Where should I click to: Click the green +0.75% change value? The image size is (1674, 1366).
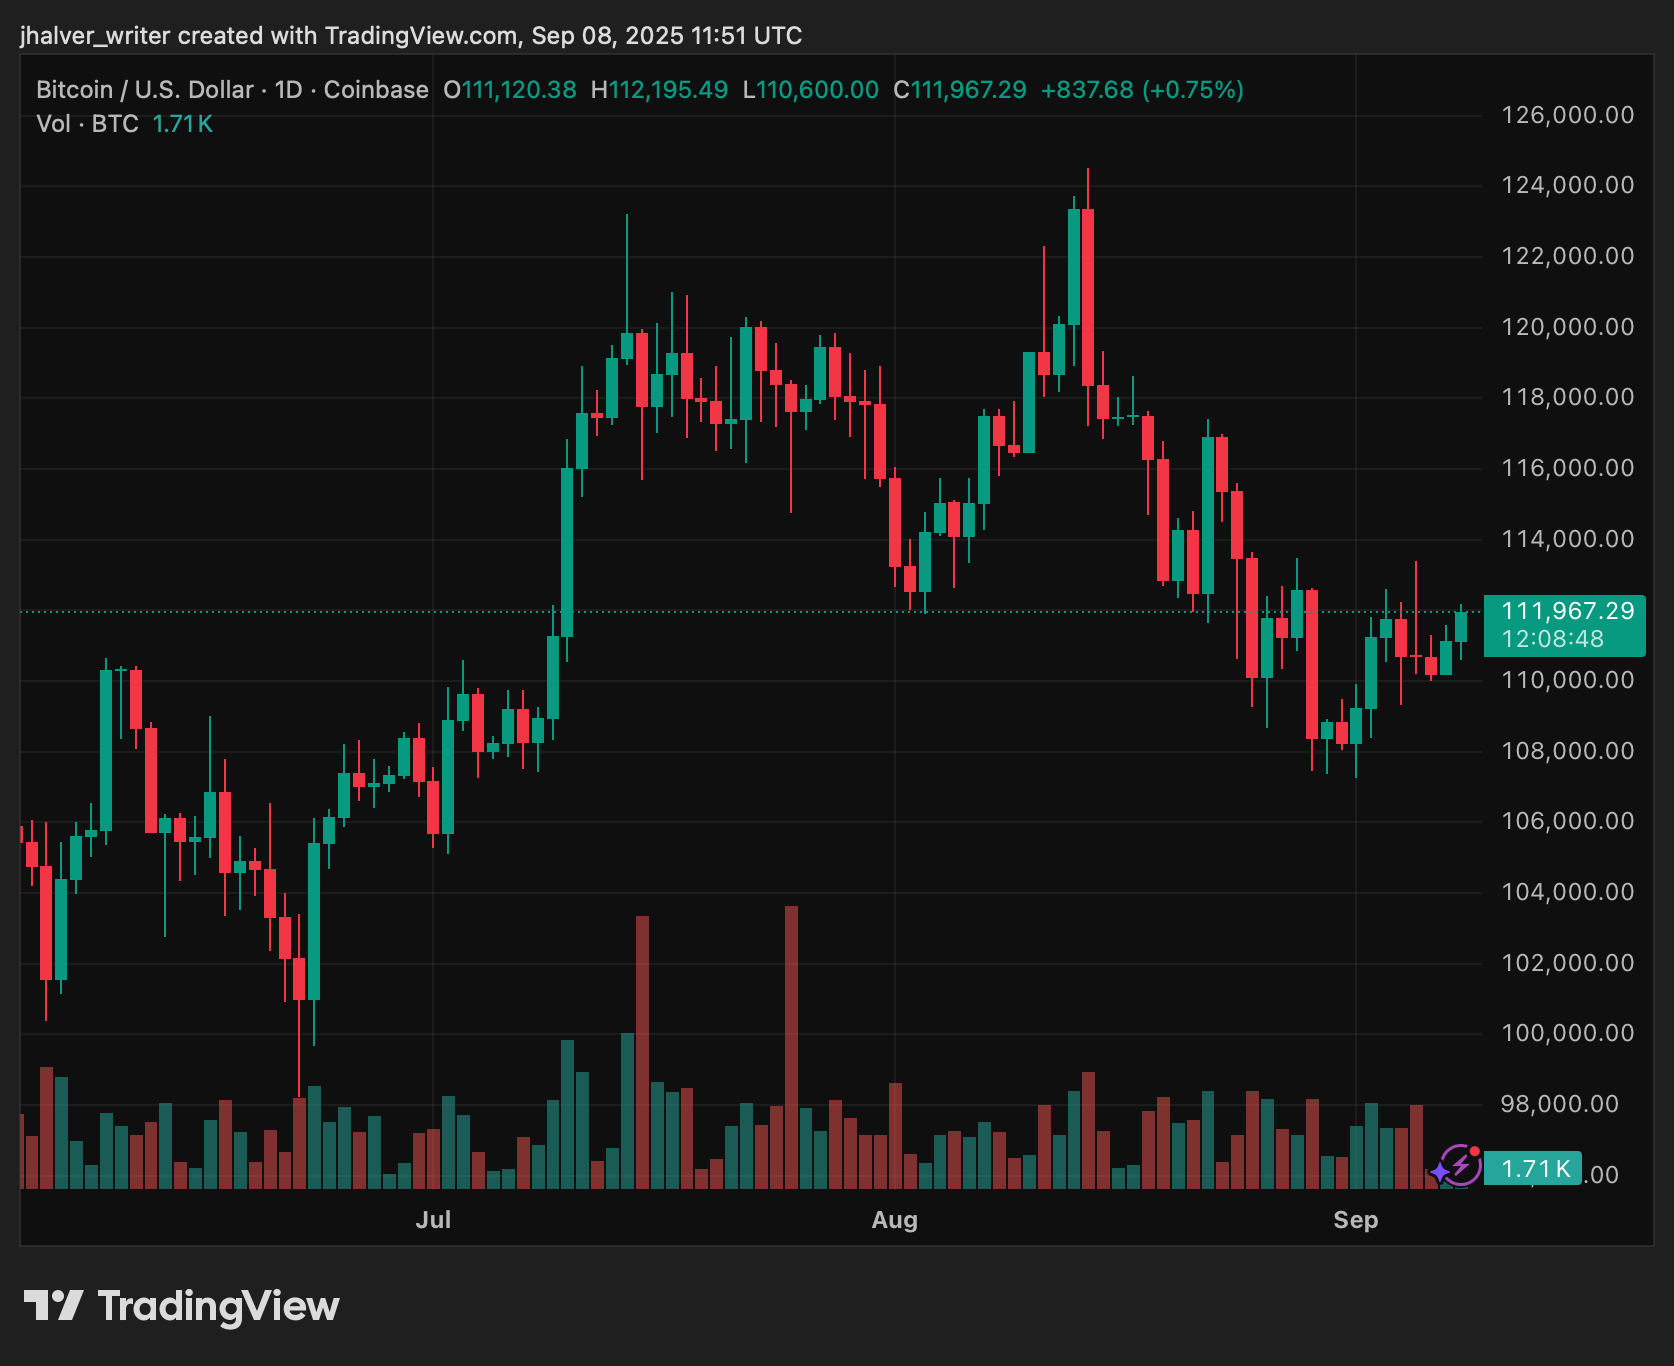point(1192,89)
